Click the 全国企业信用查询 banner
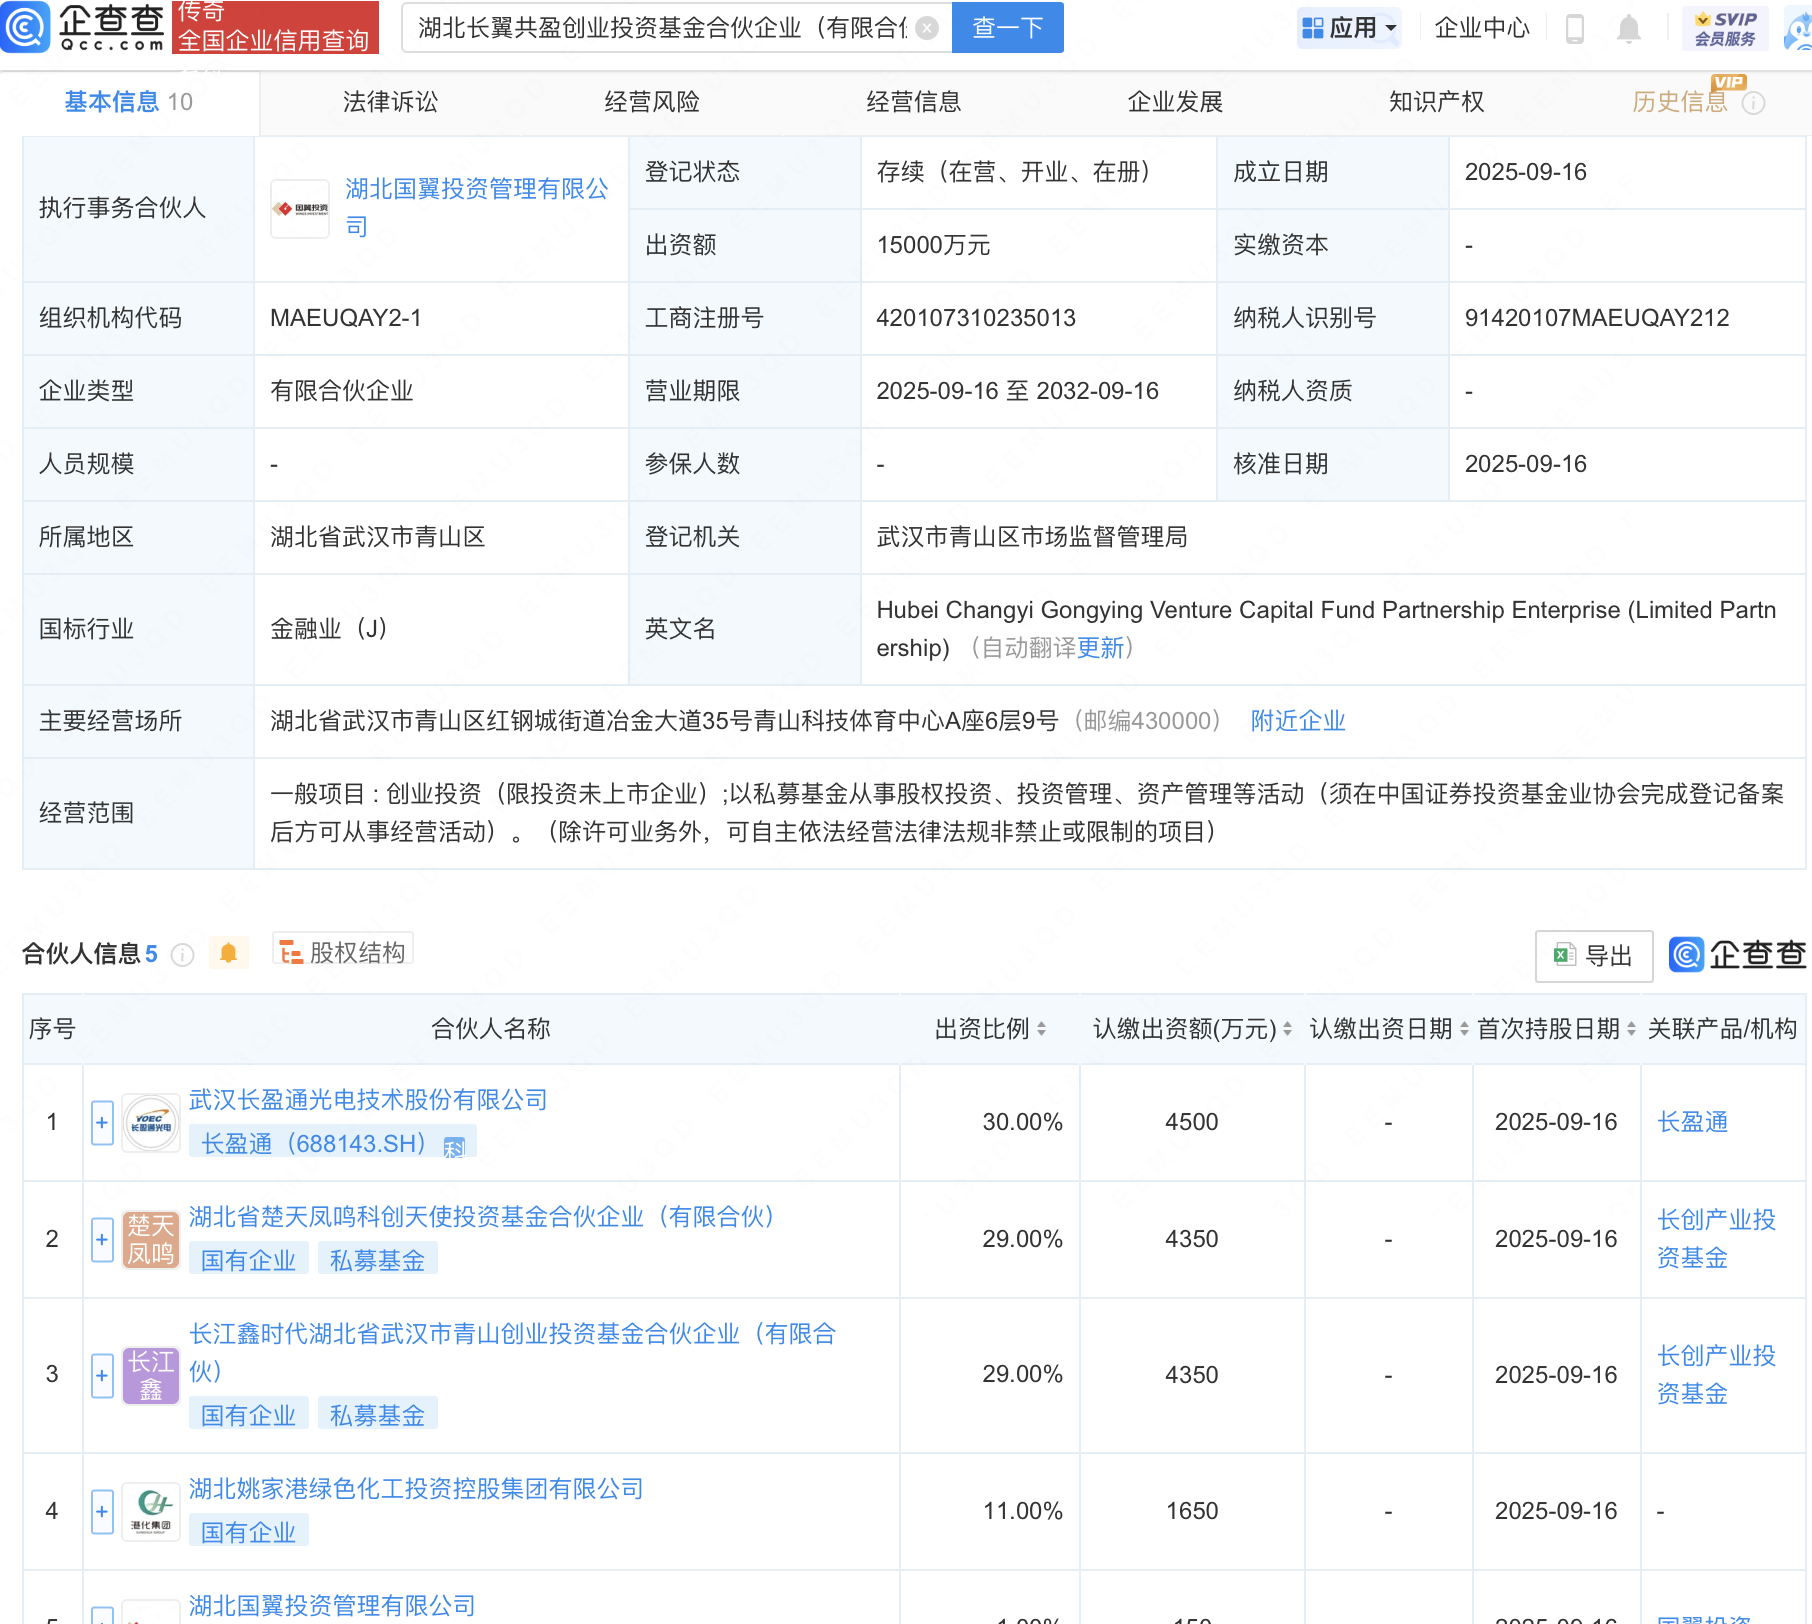The height and width of the screenshot is (1624, 1812). [275, 27]
